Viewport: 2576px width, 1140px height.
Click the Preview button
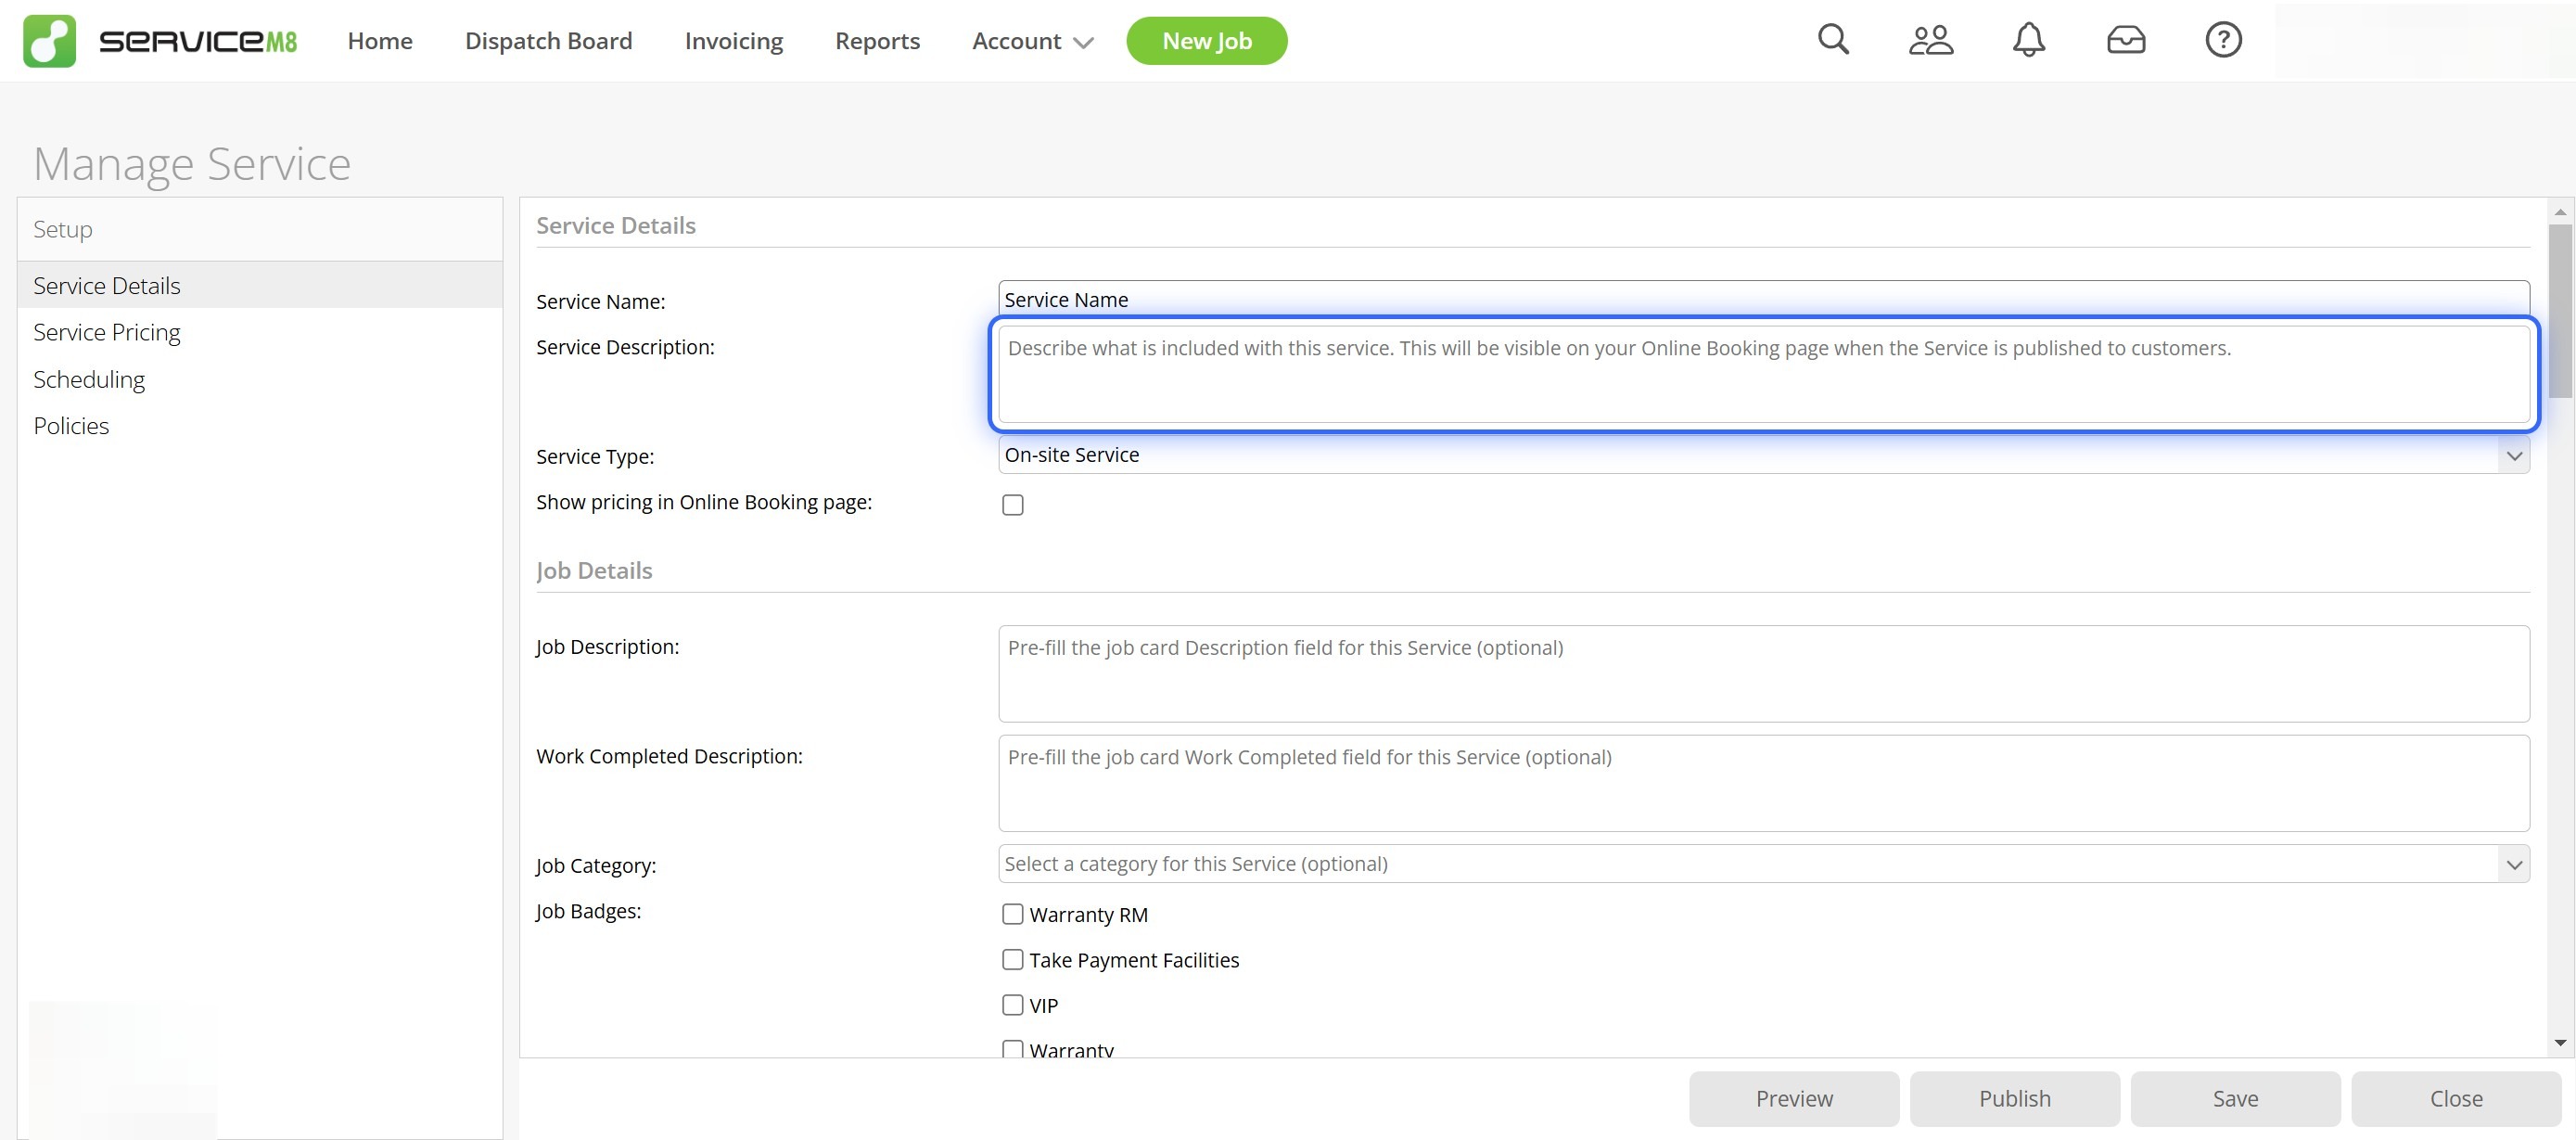[1794, 1098]
